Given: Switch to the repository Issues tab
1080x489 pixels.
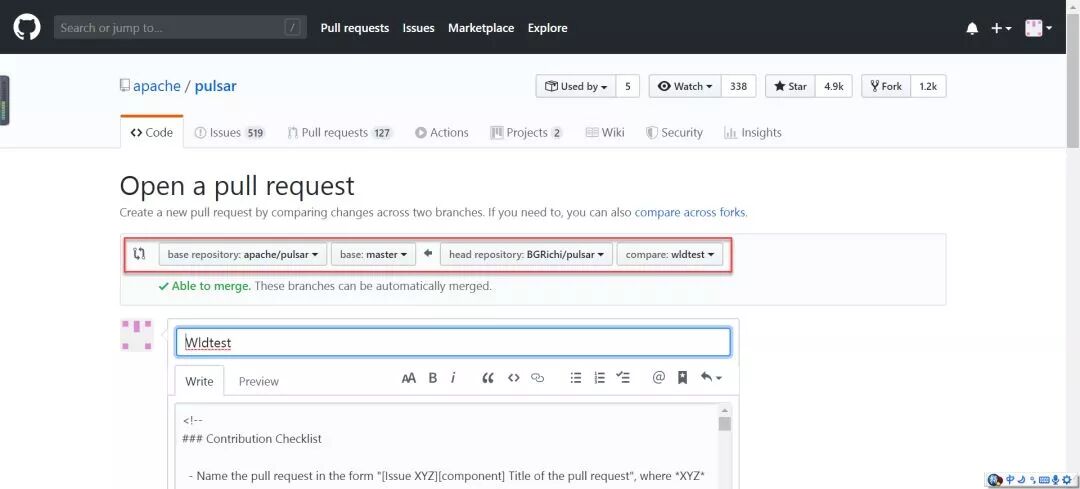Looking at the screenshot, I should point(230,132).
